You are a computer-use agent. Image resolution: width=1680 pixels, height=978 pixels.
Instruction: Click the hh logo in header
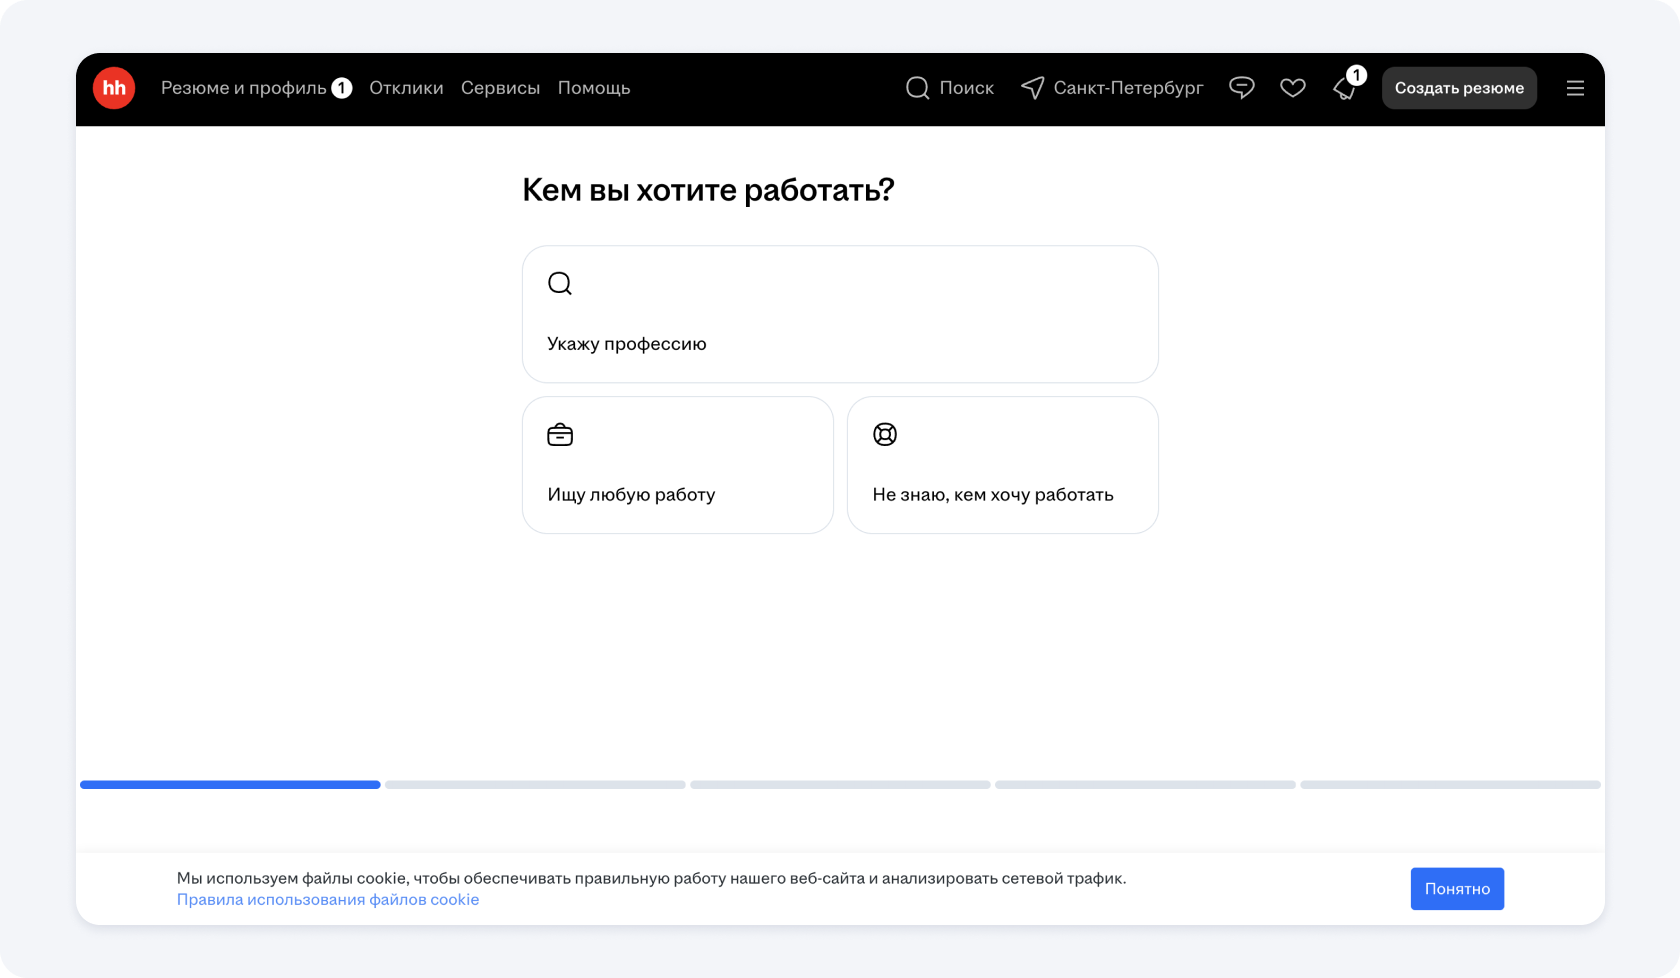[114, 88]
